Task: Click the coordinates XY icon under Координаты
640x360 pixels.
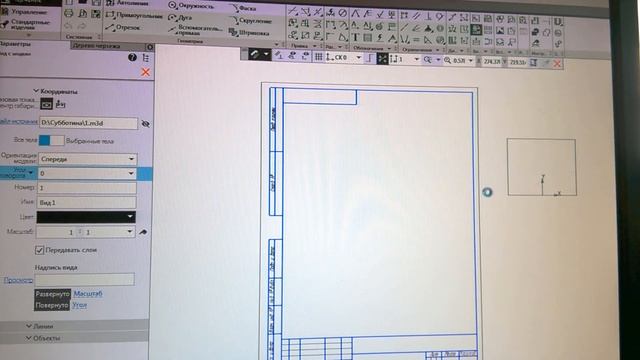Action: coord(60,104)
